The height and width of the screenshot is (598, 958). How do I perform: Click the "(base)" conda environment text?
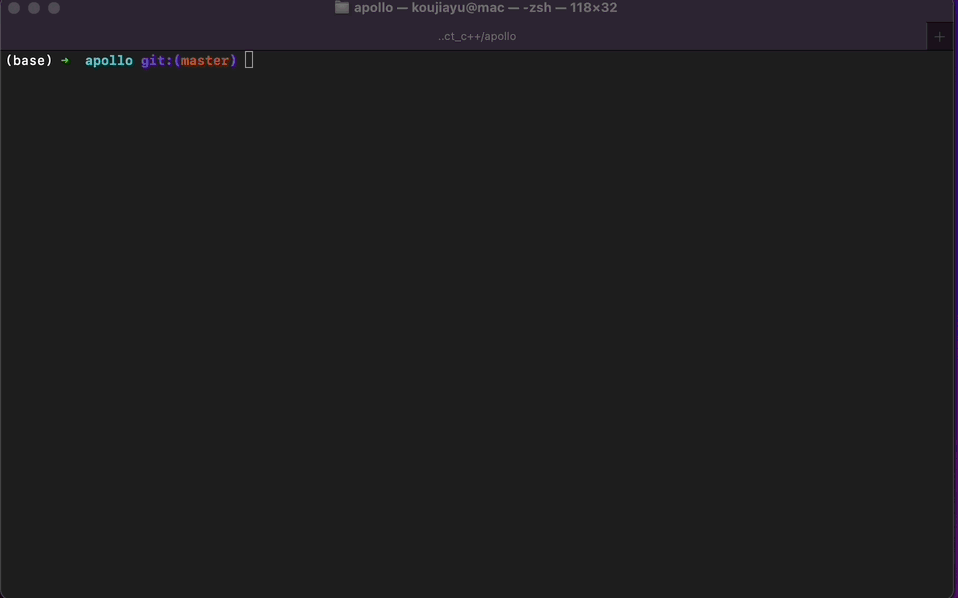[29, 60]
